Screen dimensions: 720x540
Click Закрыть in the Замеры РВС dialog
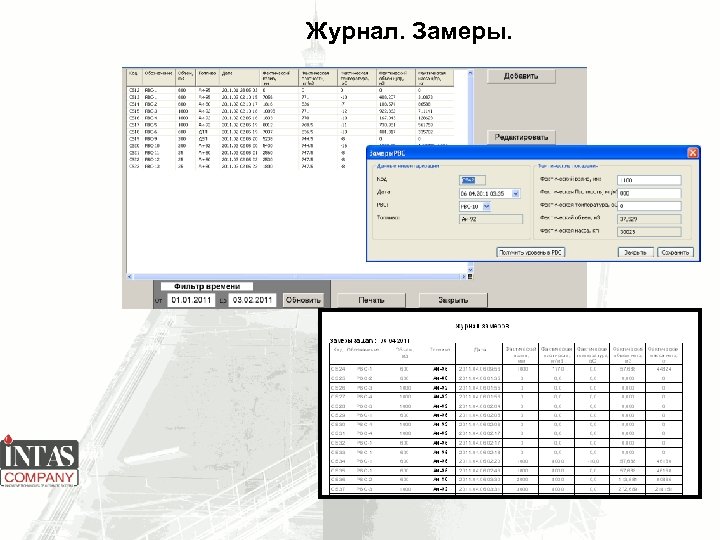click(636, 252)
